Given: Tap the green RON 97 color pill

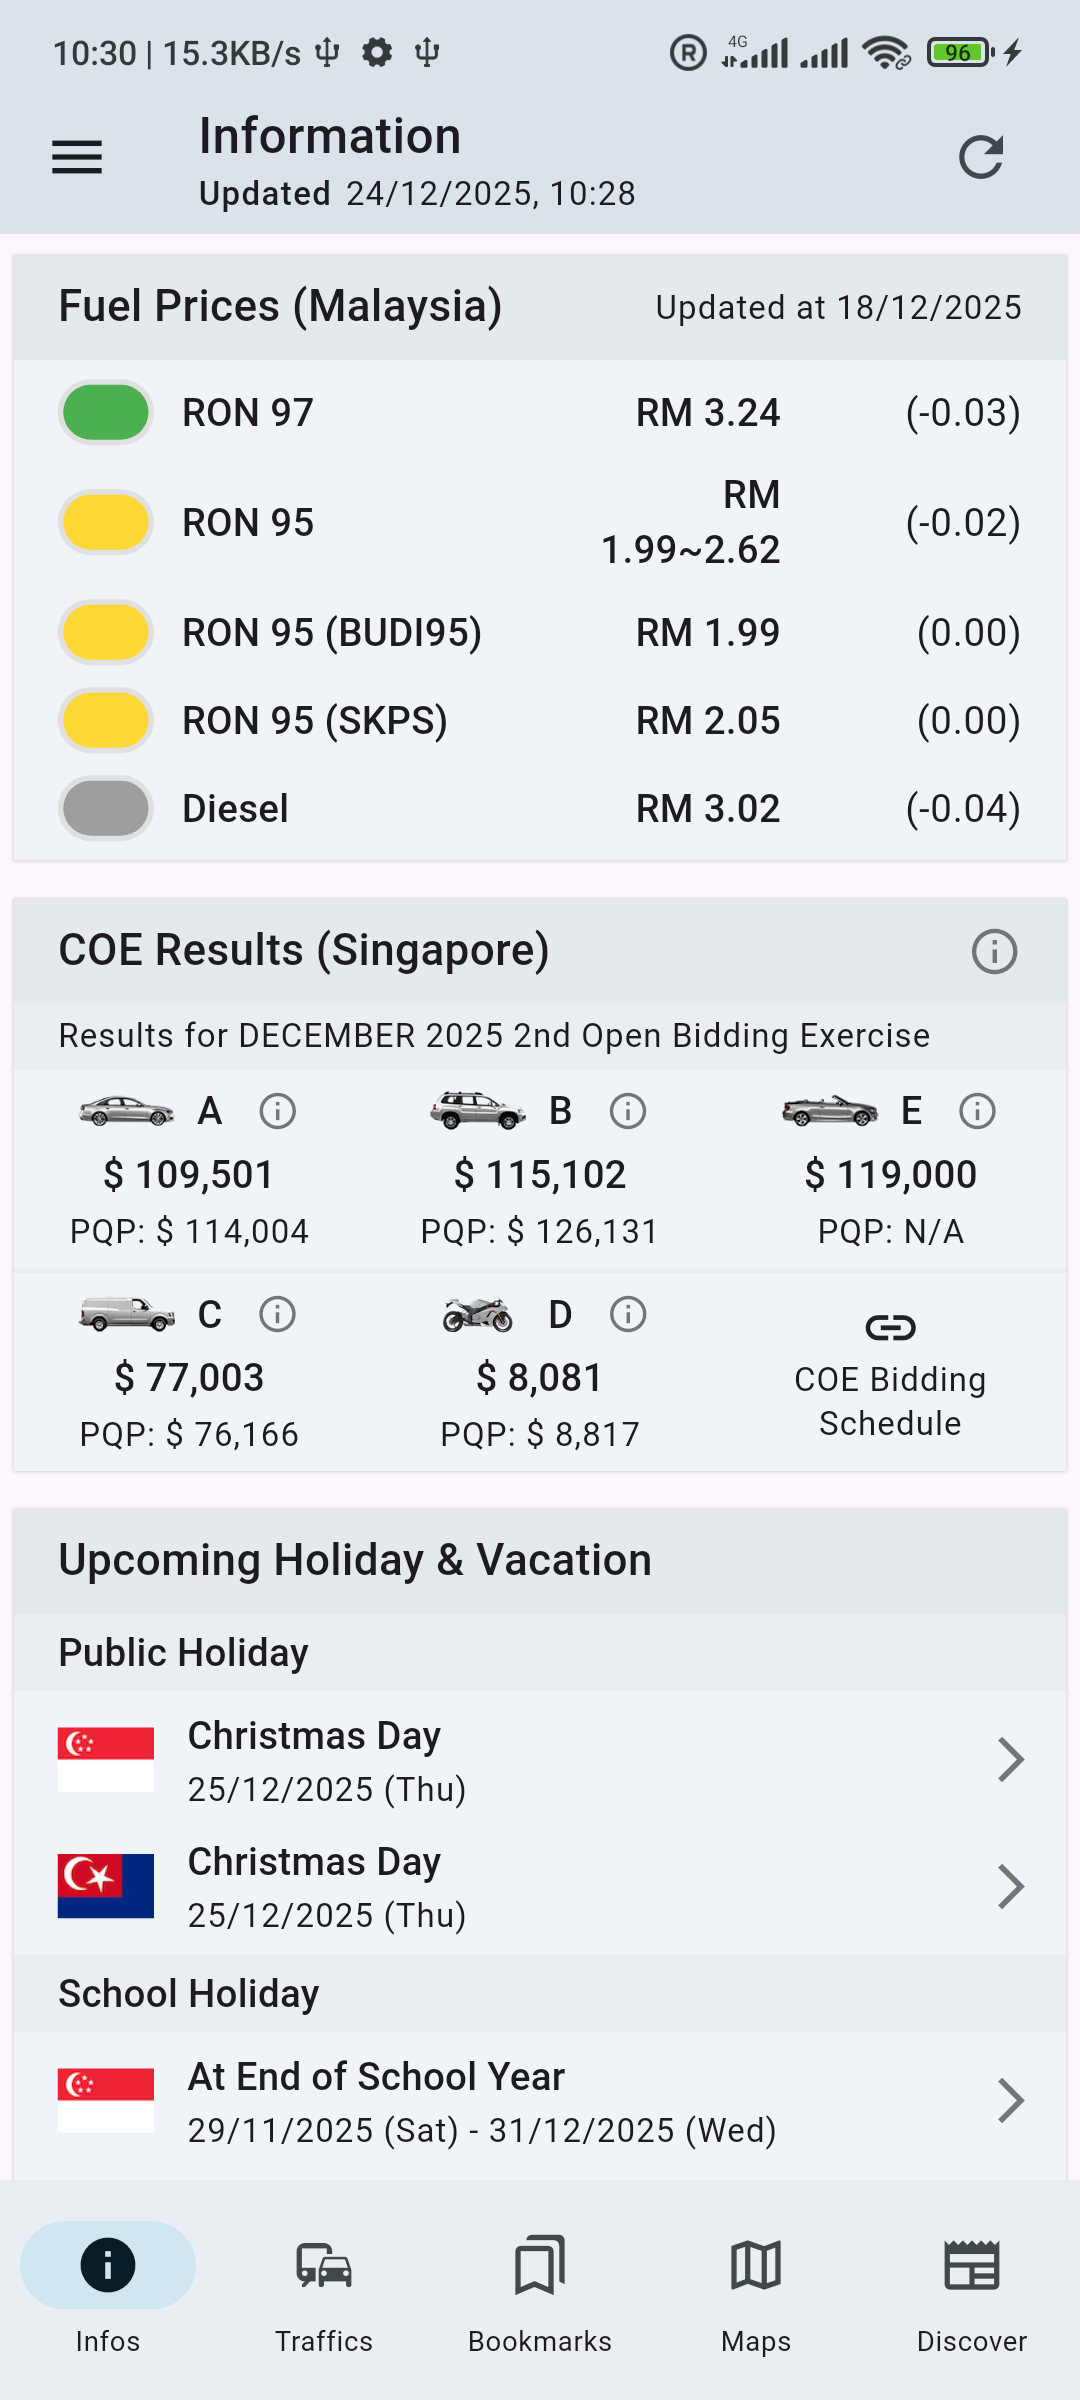Looking at the screenshot, I should (106, 412).
